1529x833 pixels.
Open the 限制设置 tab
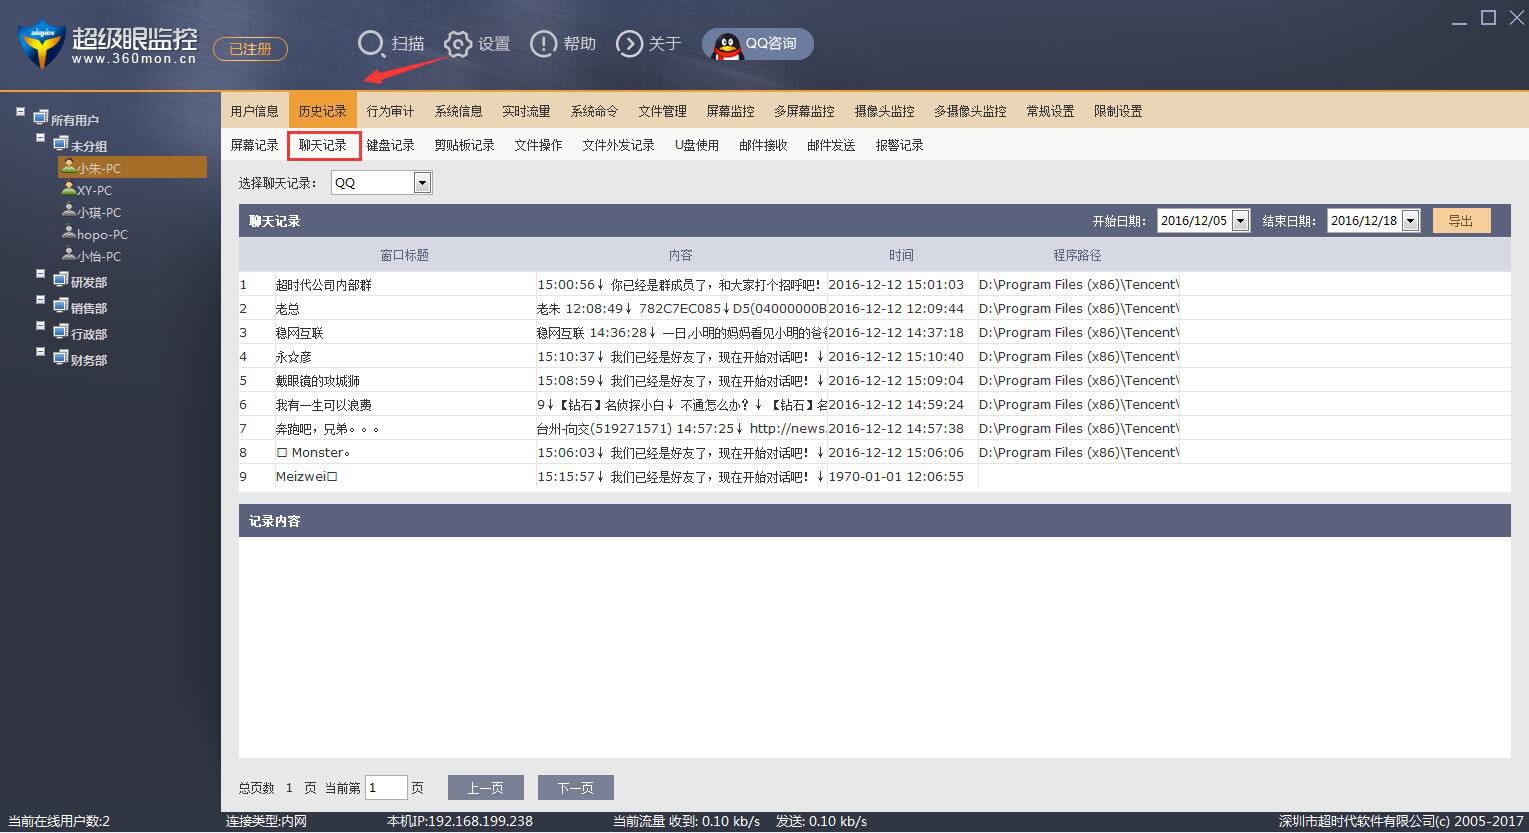pyautogui.click(x=1118, y=111)
